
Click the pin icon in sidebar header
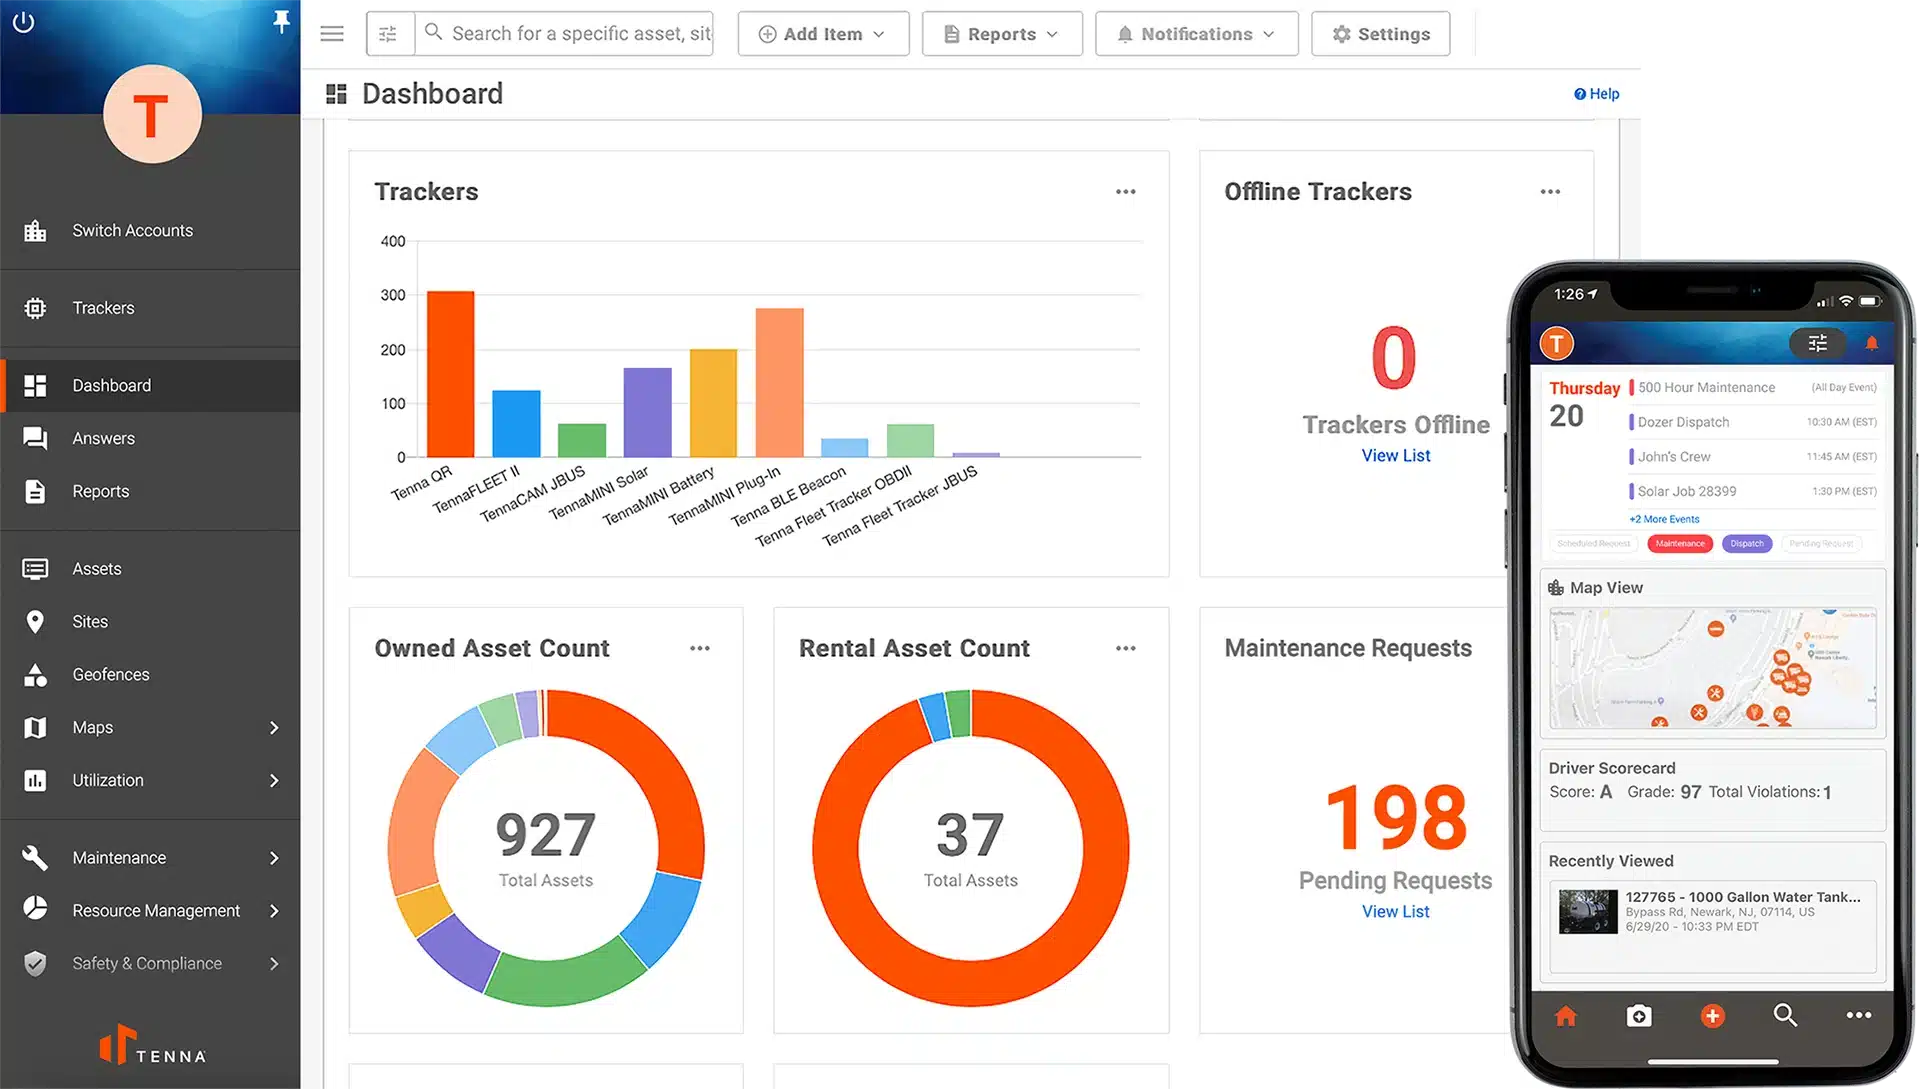[x=281, y=22]
